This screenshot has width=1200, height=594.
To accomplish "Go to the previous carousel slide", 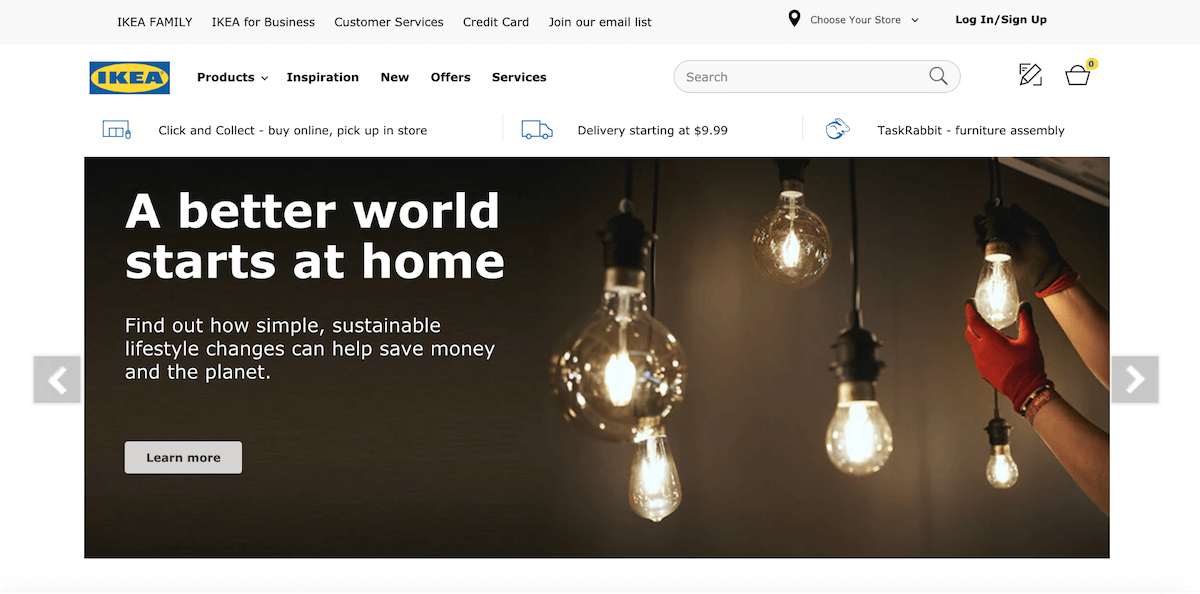I will point(57,379).
